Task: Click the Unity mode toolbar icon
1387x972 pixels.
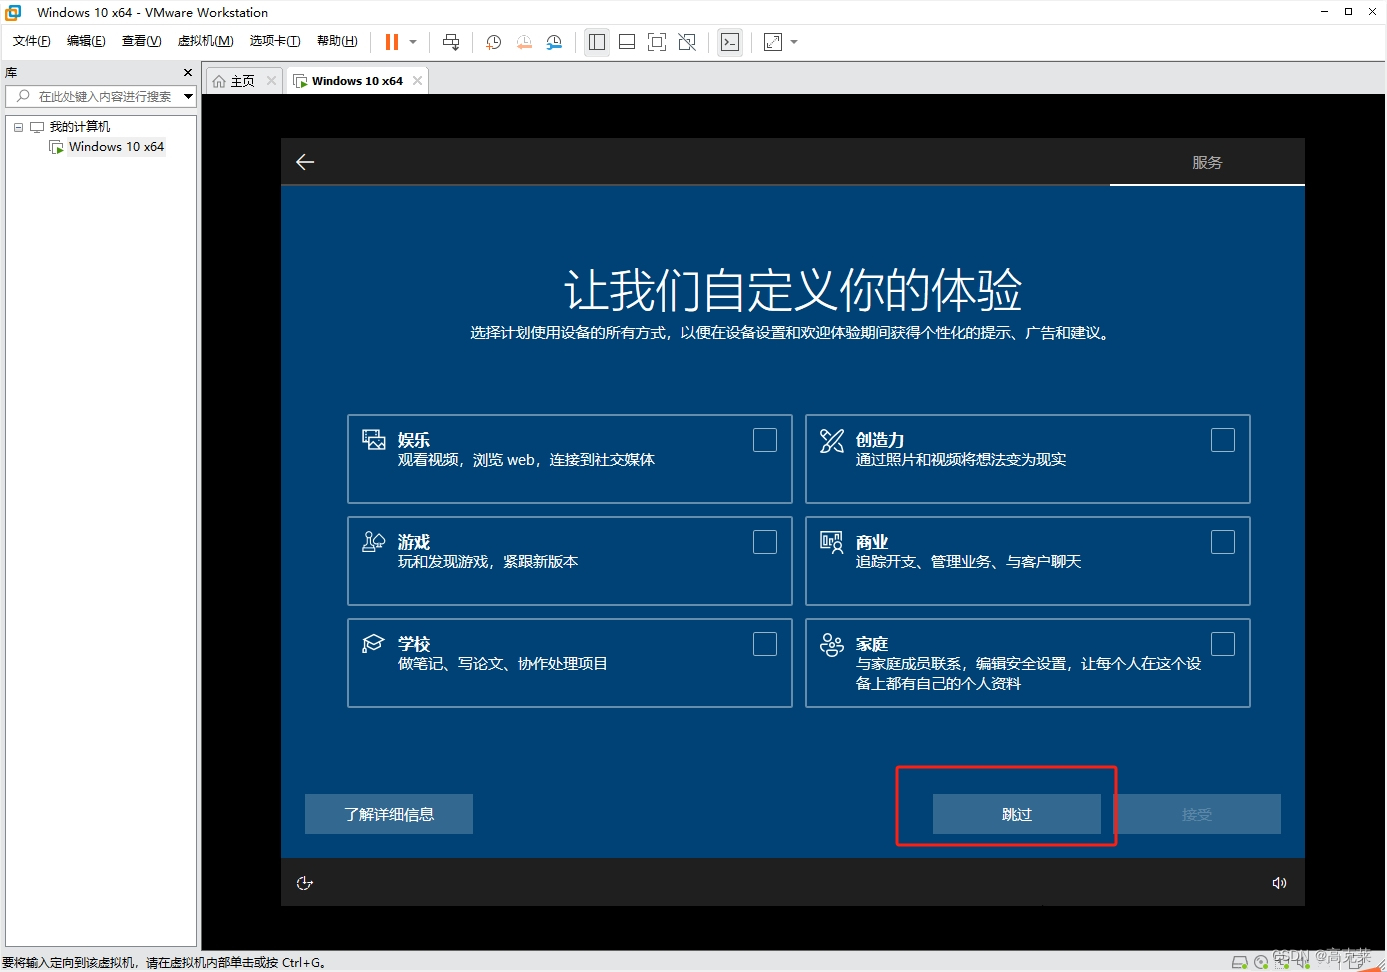Action: point(687,42)
